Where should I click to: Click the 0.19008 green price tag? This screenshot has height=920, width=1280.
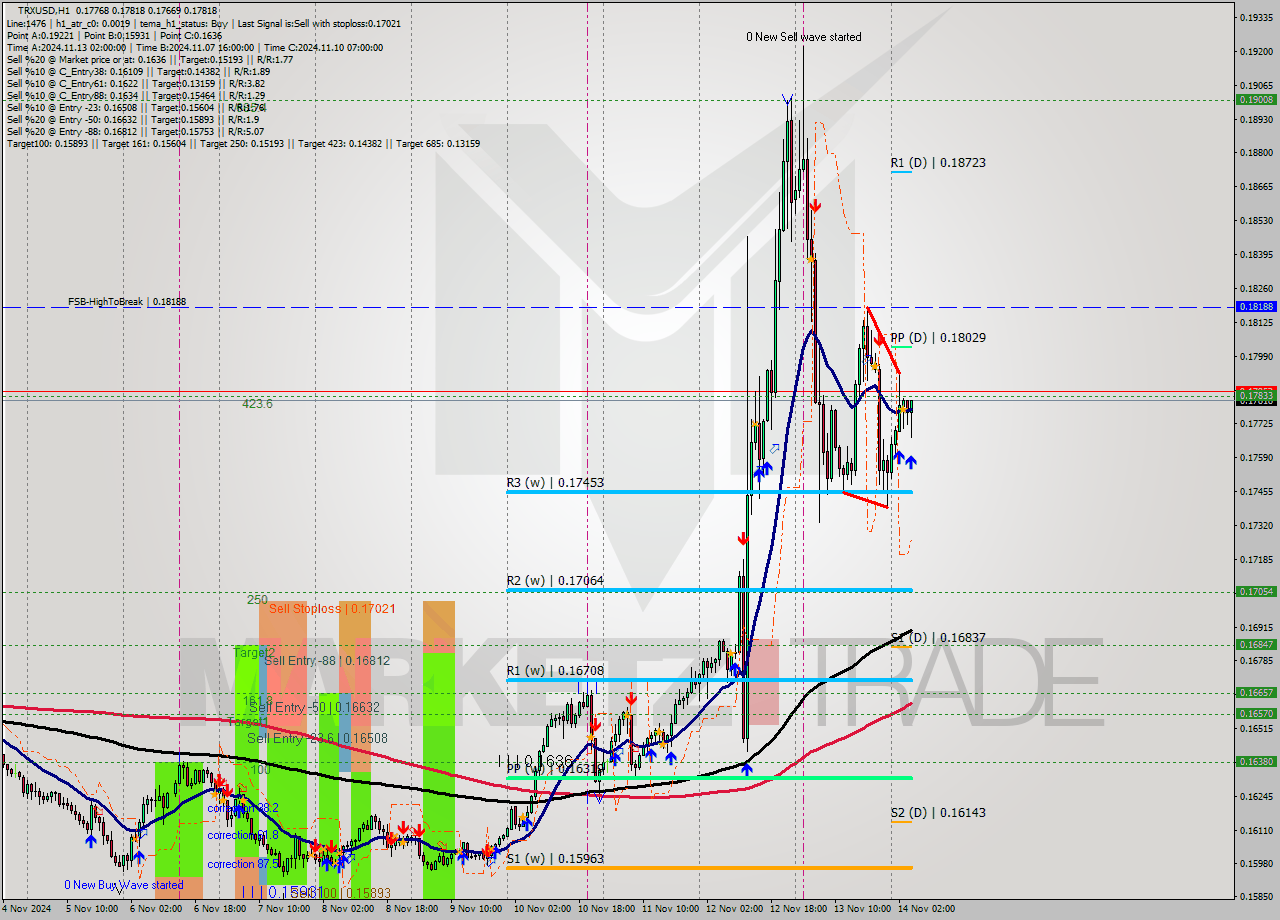point(1256,99)
